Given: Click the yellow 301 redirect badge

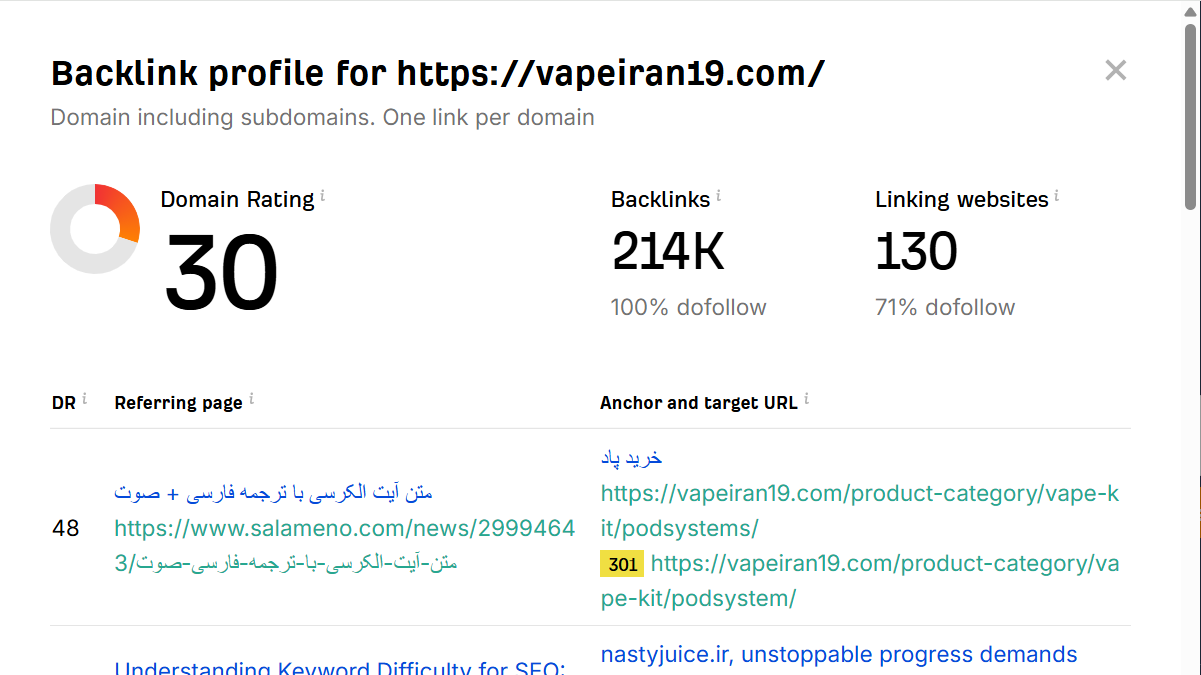Looking at the screenshot, I should (x=622, y=564).
